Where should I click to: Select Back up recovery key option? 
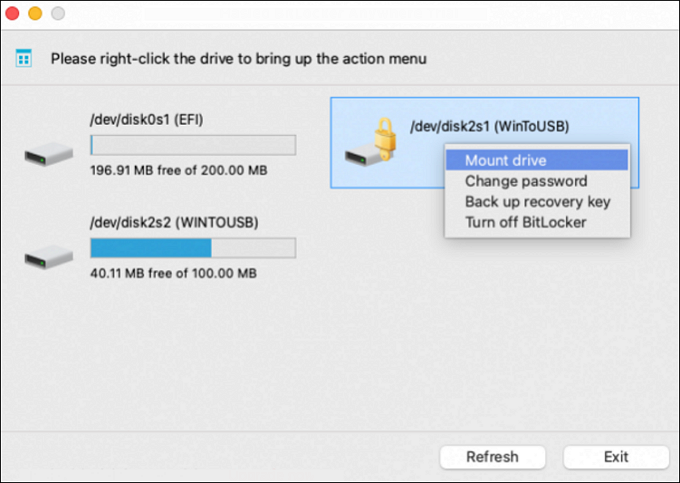click(537, 201)
